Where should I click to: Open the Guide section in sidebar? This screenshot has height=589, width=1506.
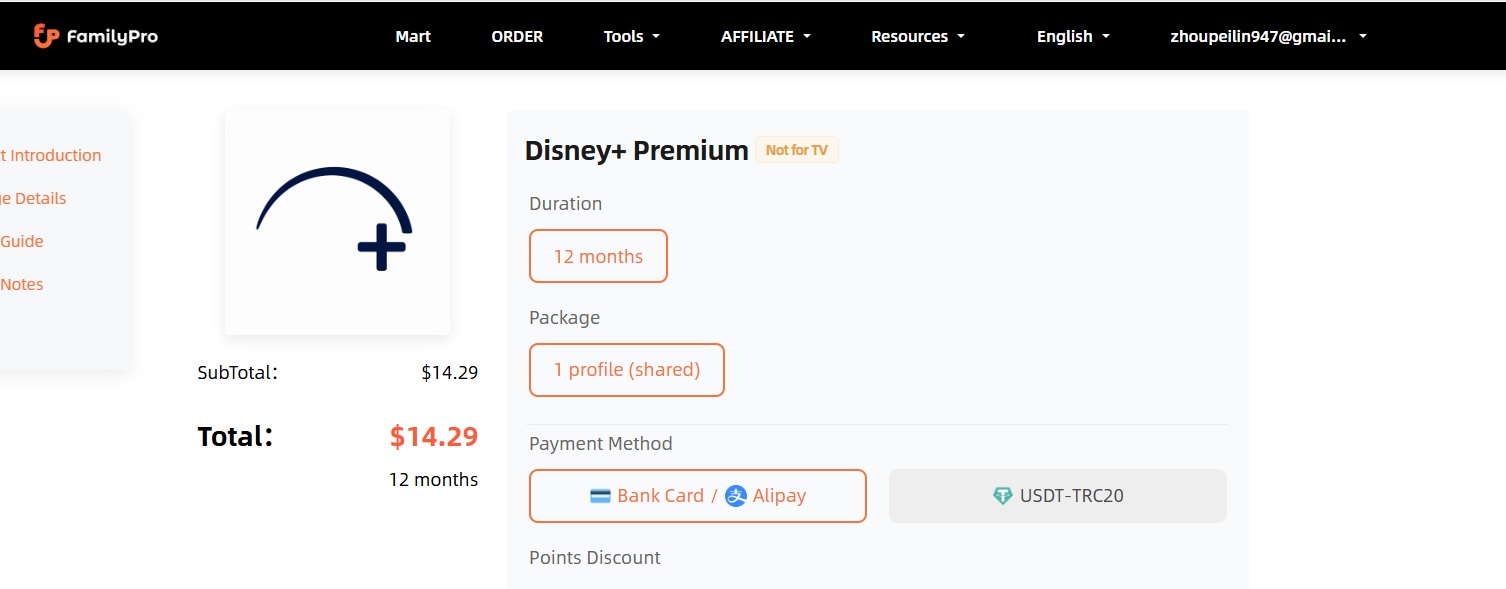pyautogui.click(x=22, y=241)
